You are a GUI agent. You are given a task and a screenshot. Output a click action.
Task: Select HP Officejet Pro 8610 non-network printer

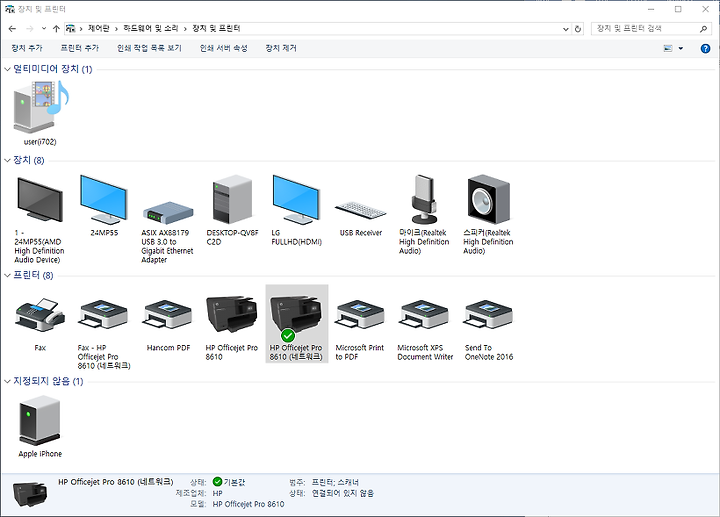tap(232, 315)
